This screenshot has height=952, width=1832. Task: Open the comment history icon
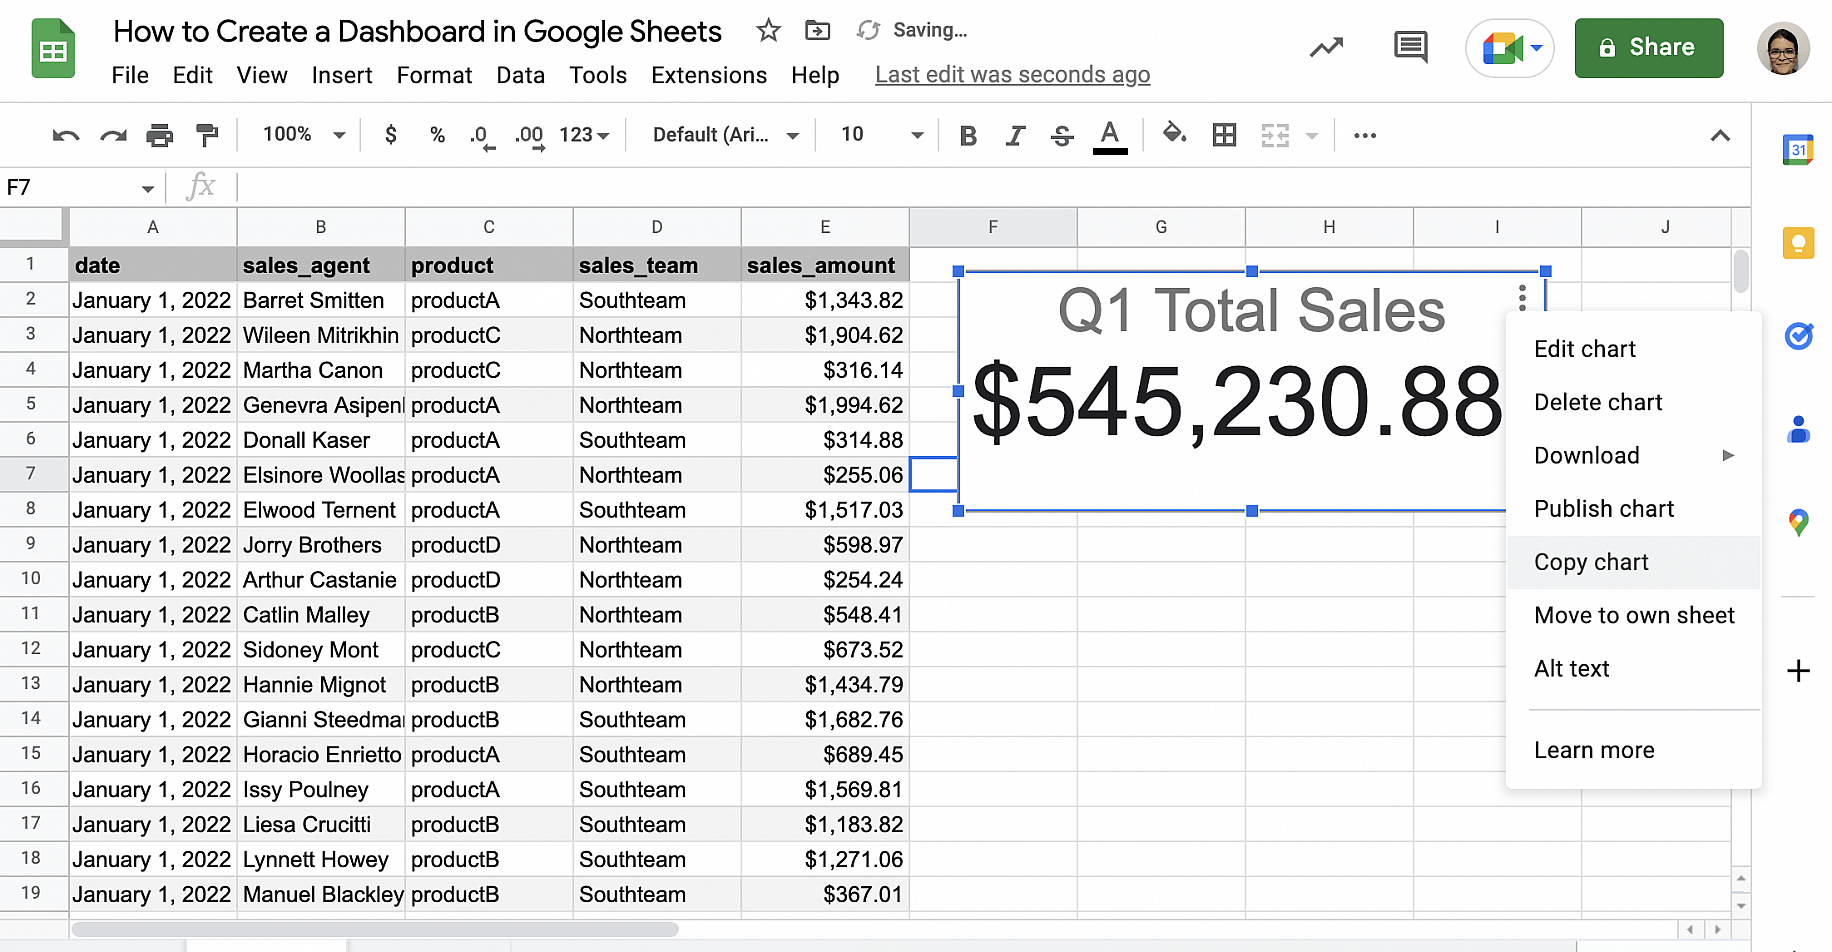1410,47
